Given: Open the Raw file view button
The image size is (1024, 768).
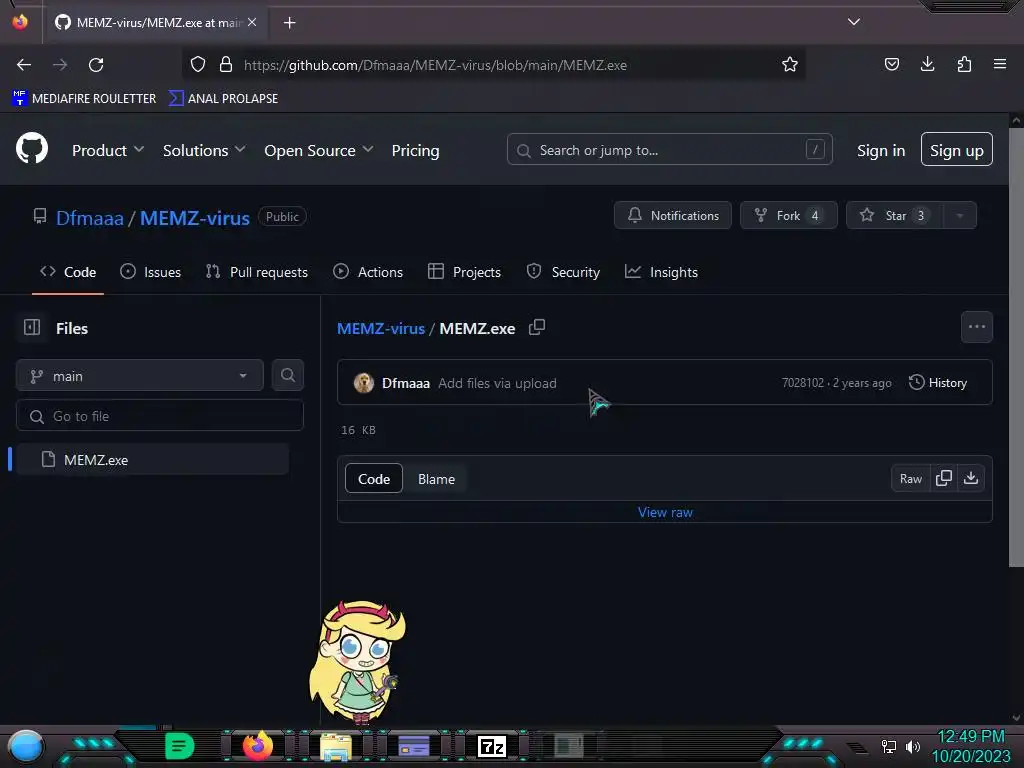Looking at the screenshot, I should [x=910, y=479].
